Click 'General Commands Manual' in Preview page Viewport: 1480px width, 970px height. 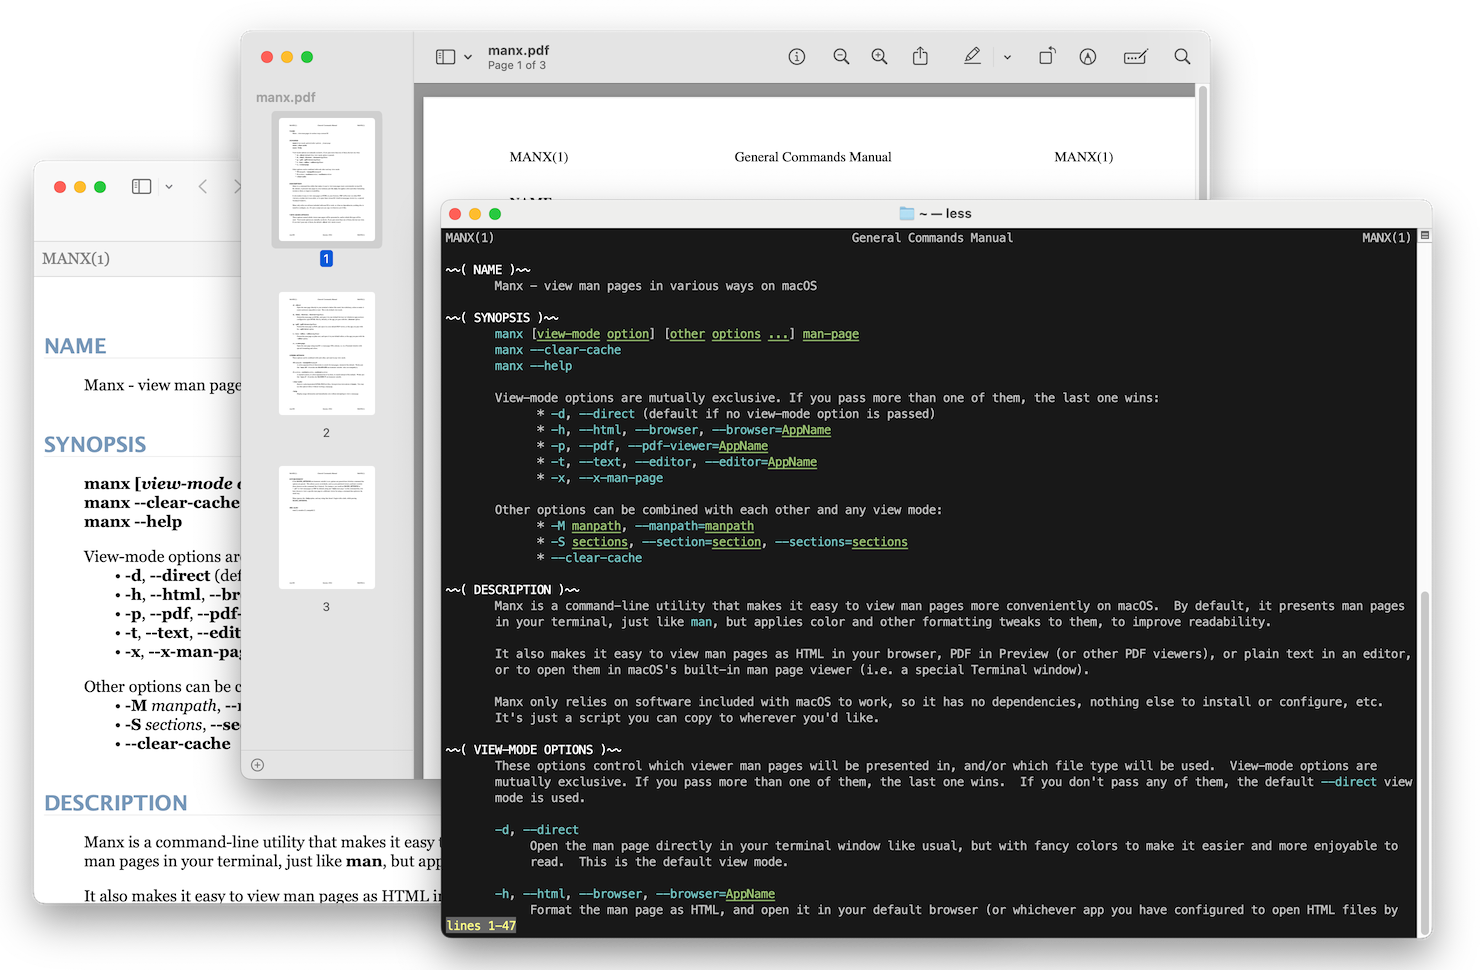[813, 157]
